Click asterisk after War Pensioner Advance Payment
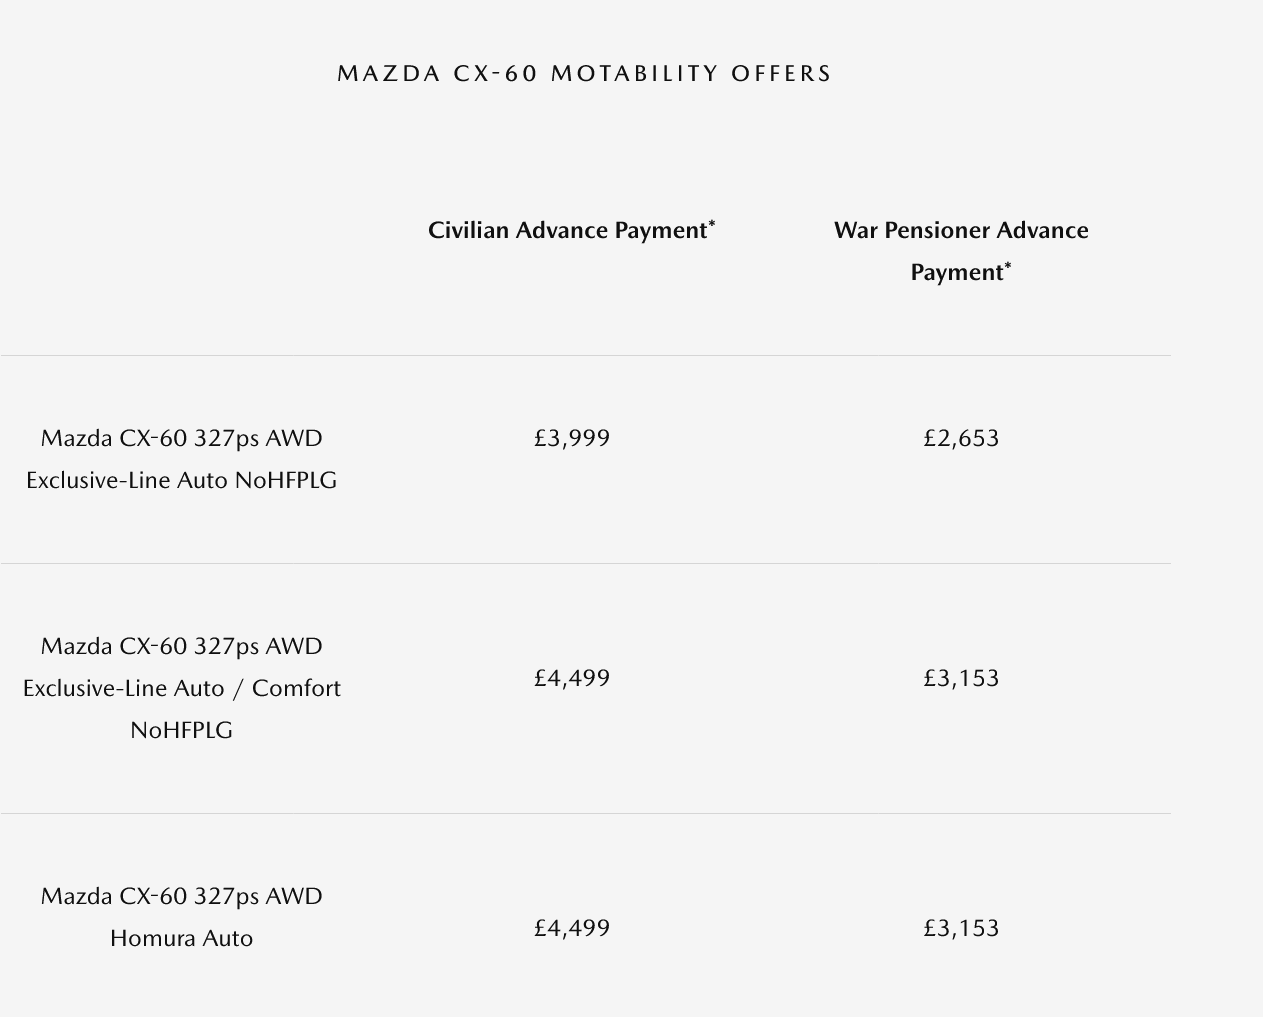 (1008, 267)
